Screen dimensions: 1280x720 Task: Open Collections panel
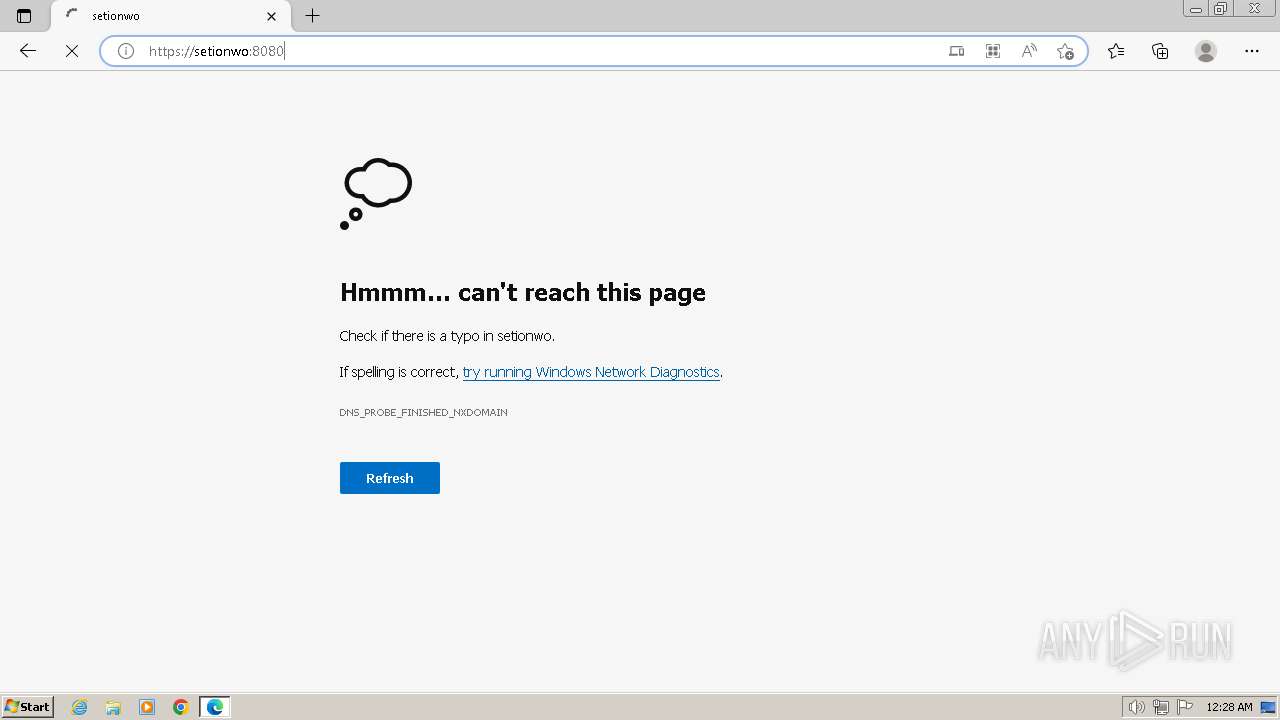click(1160, 51)
